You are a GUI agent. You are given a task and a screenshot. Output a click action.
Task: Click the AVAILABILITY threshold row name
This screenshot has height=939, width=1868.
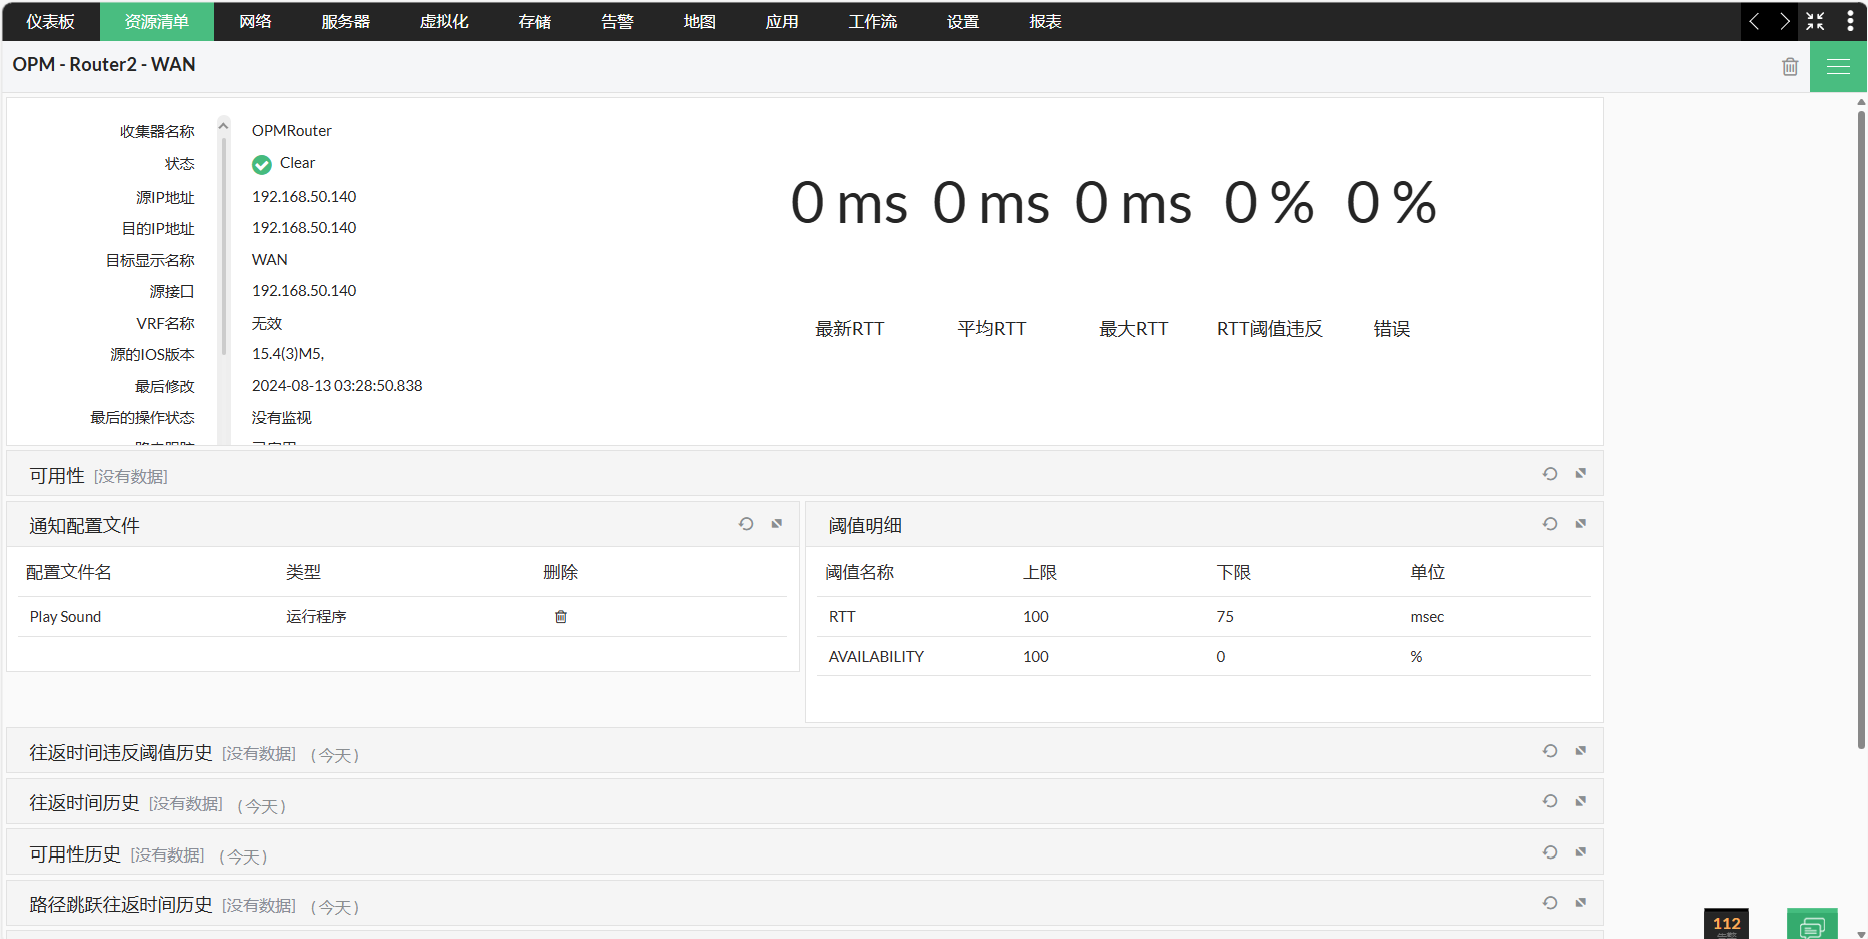(876, 657)
